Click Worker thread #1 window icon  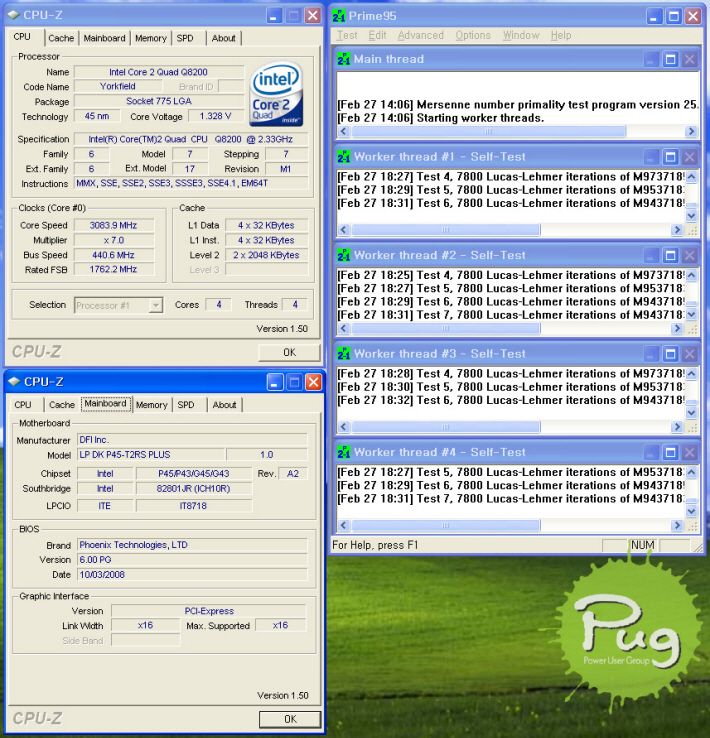click(x=344, y=157)
